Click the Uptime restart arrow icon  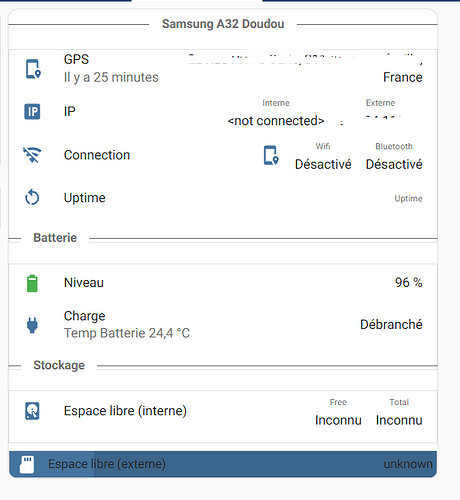(32, 197)
